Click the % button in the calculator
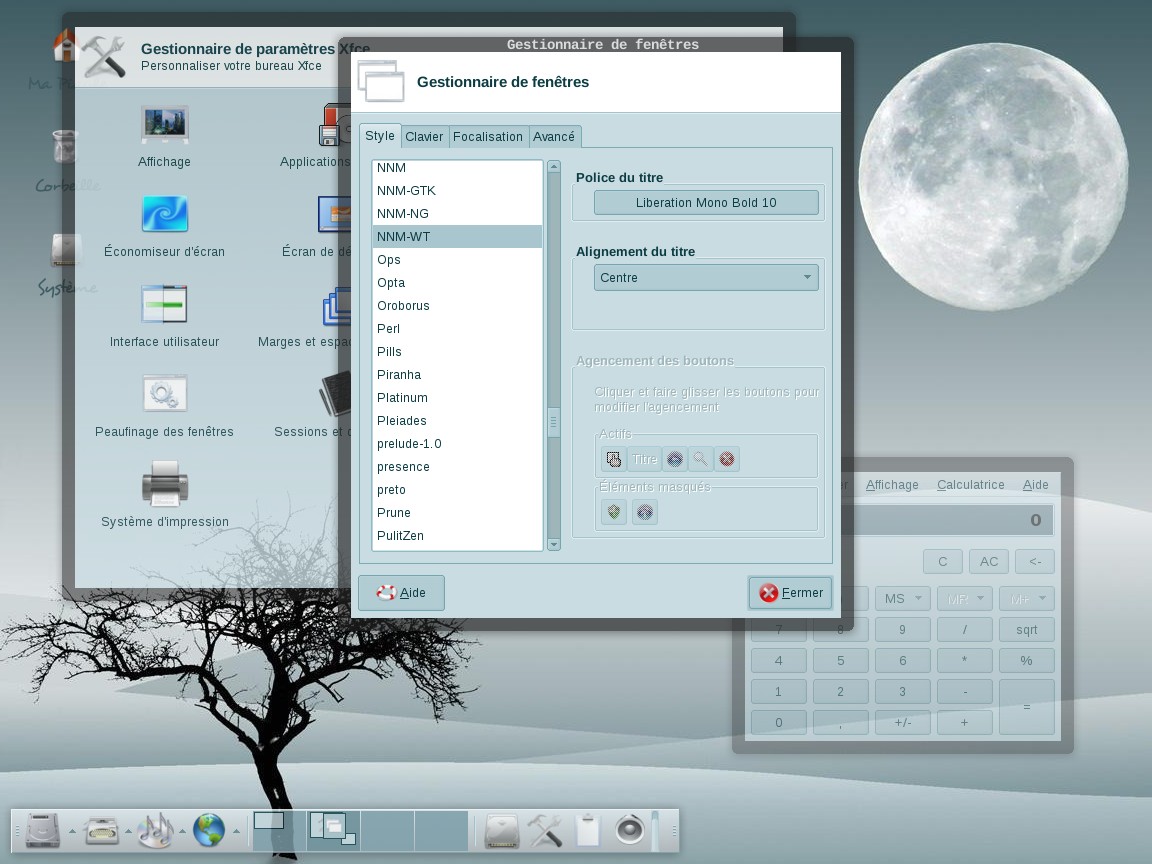The image size is (1152, 864). point(1026,660)
